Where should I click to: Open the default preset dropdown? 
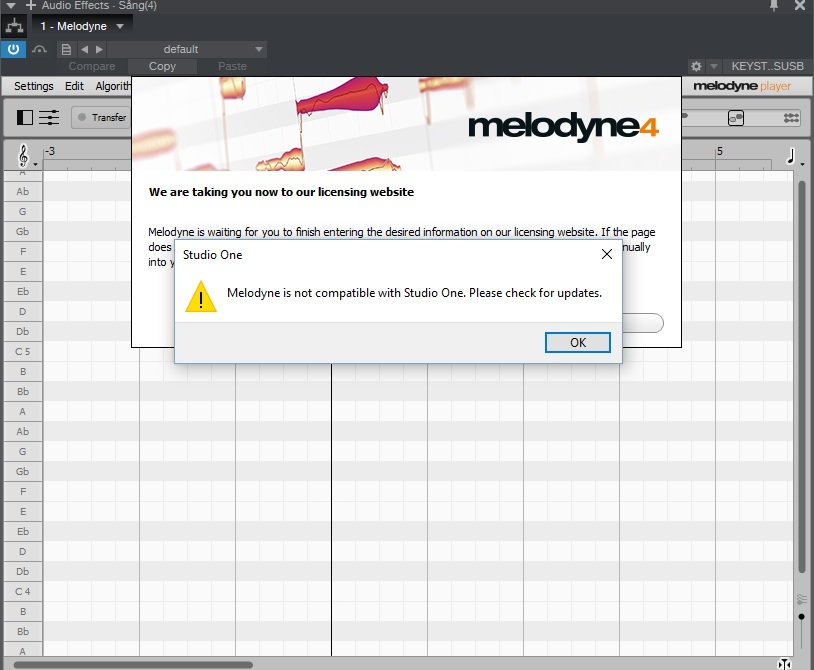point(187,49)
